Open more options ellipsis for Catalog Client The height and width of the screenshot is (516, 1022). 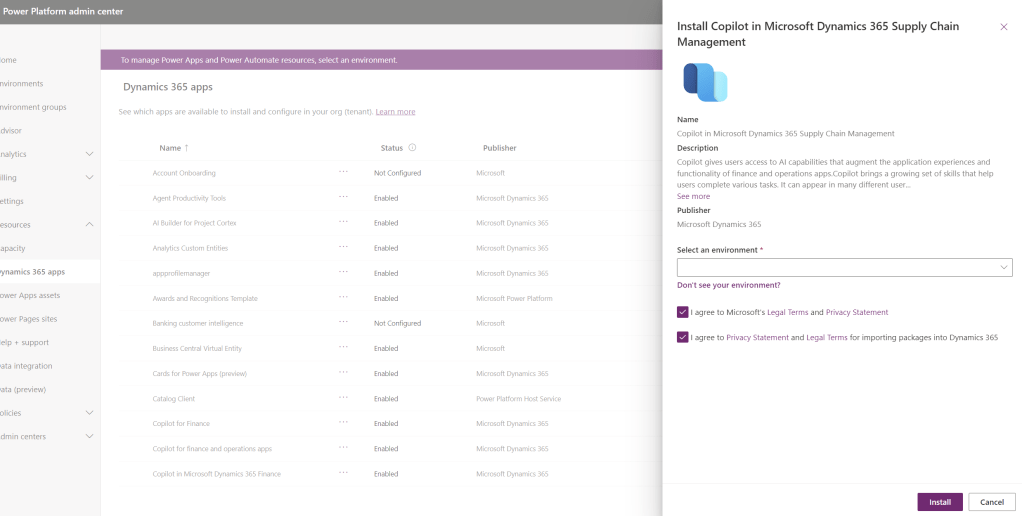[x=343, y=398]
